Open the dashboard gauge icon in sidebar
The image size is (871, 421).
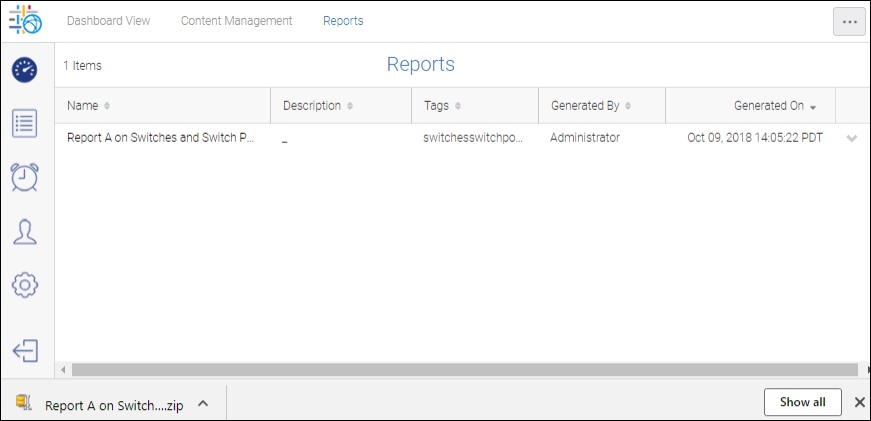click(x=25, y=70)
